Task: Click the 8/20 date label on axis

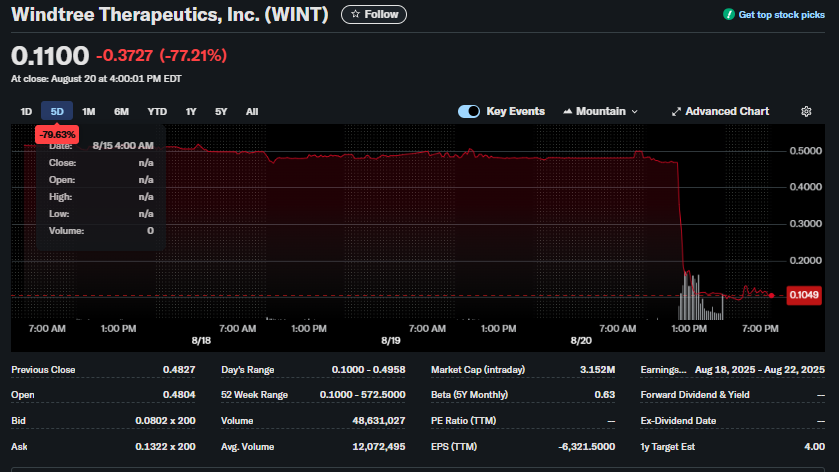Action: tap(581, 341)
